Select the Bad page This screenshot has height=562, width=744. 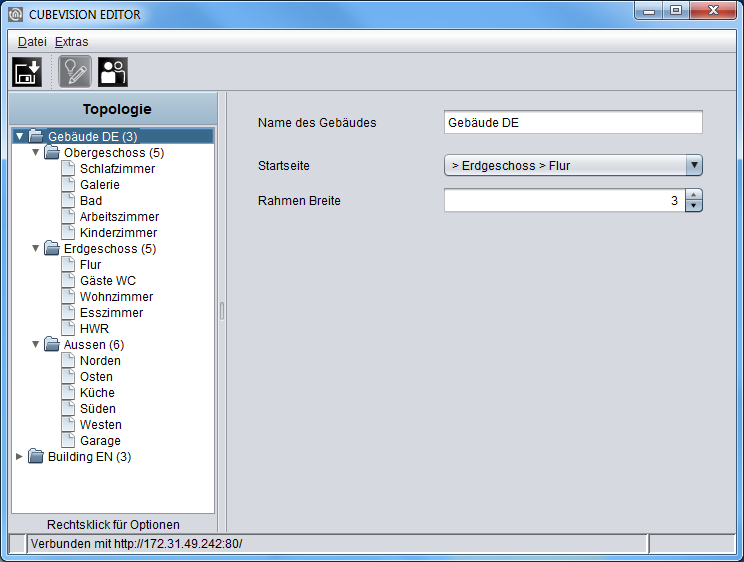pos(91,200)
